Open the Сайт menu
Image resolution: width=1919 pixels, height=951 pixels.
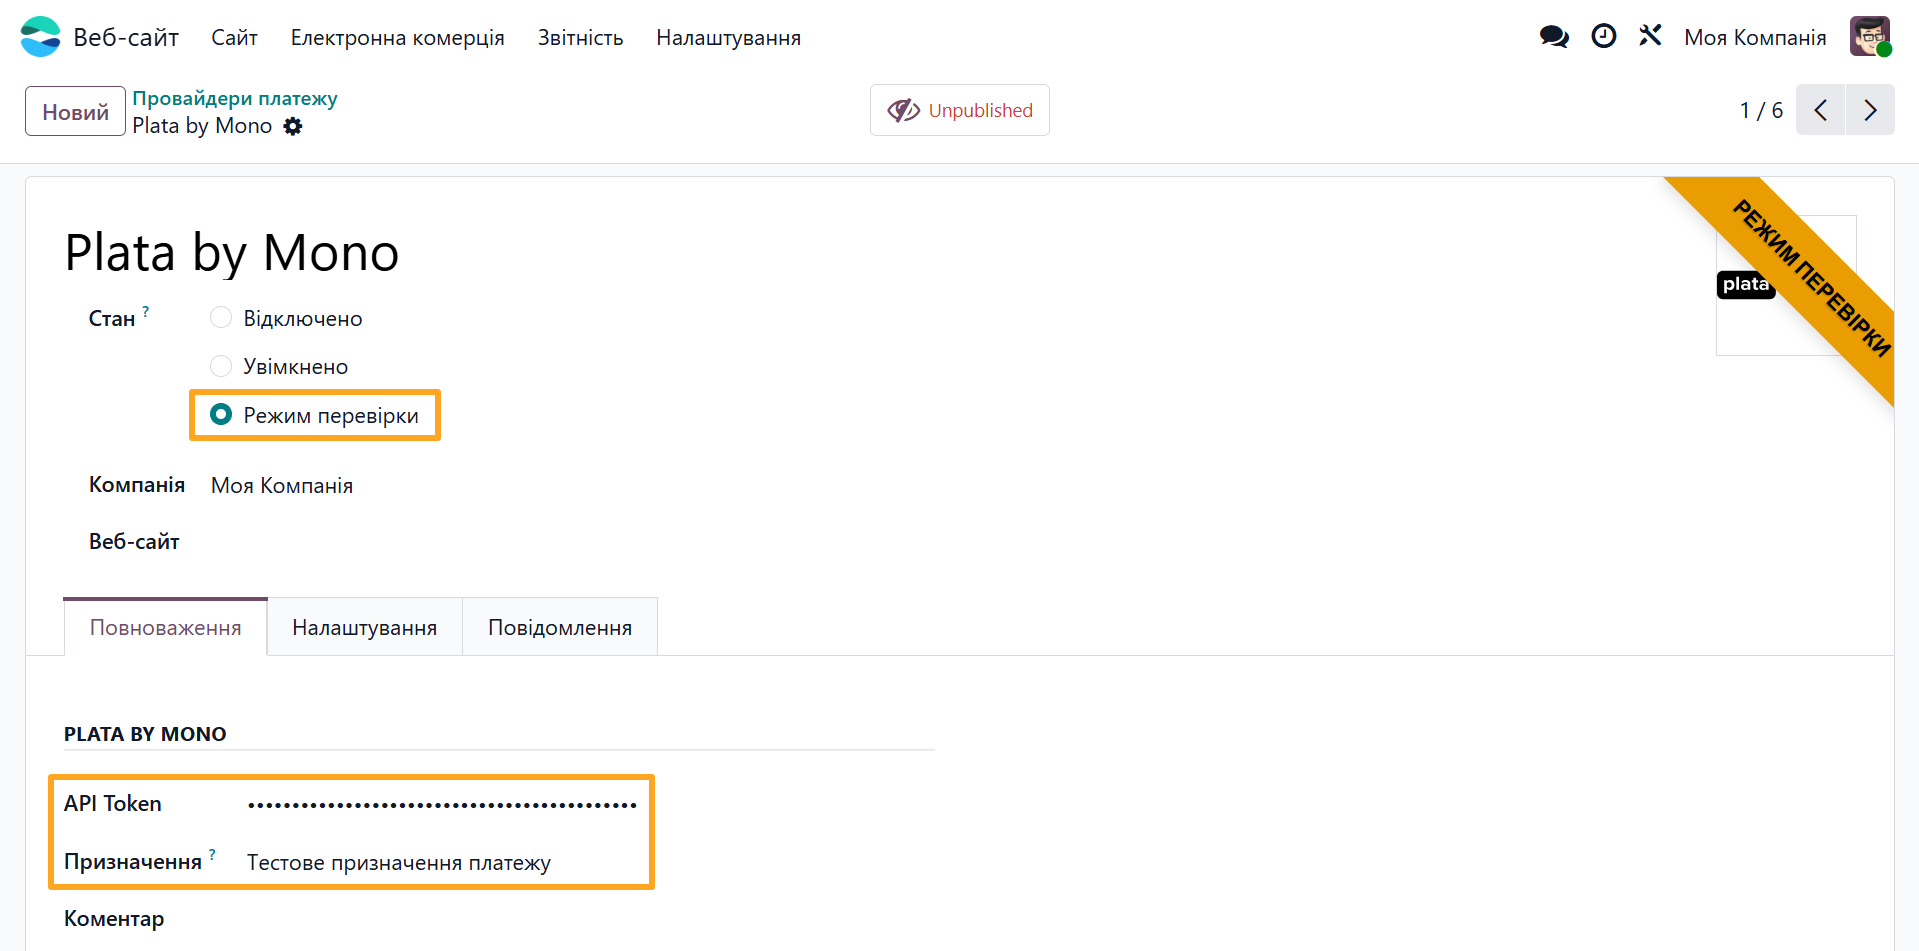pos(234,37)
